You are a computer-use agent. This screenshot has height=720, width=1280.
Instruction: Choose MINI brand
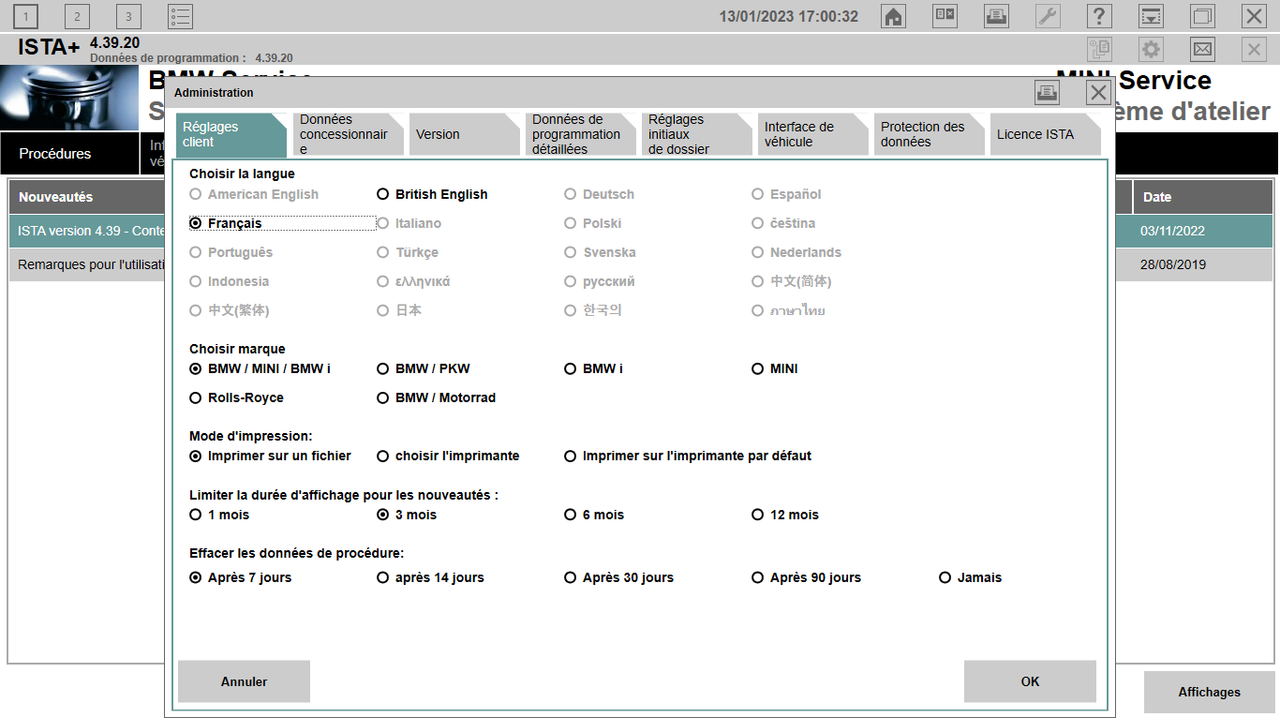pyautogui.click(x=775, y=368)
